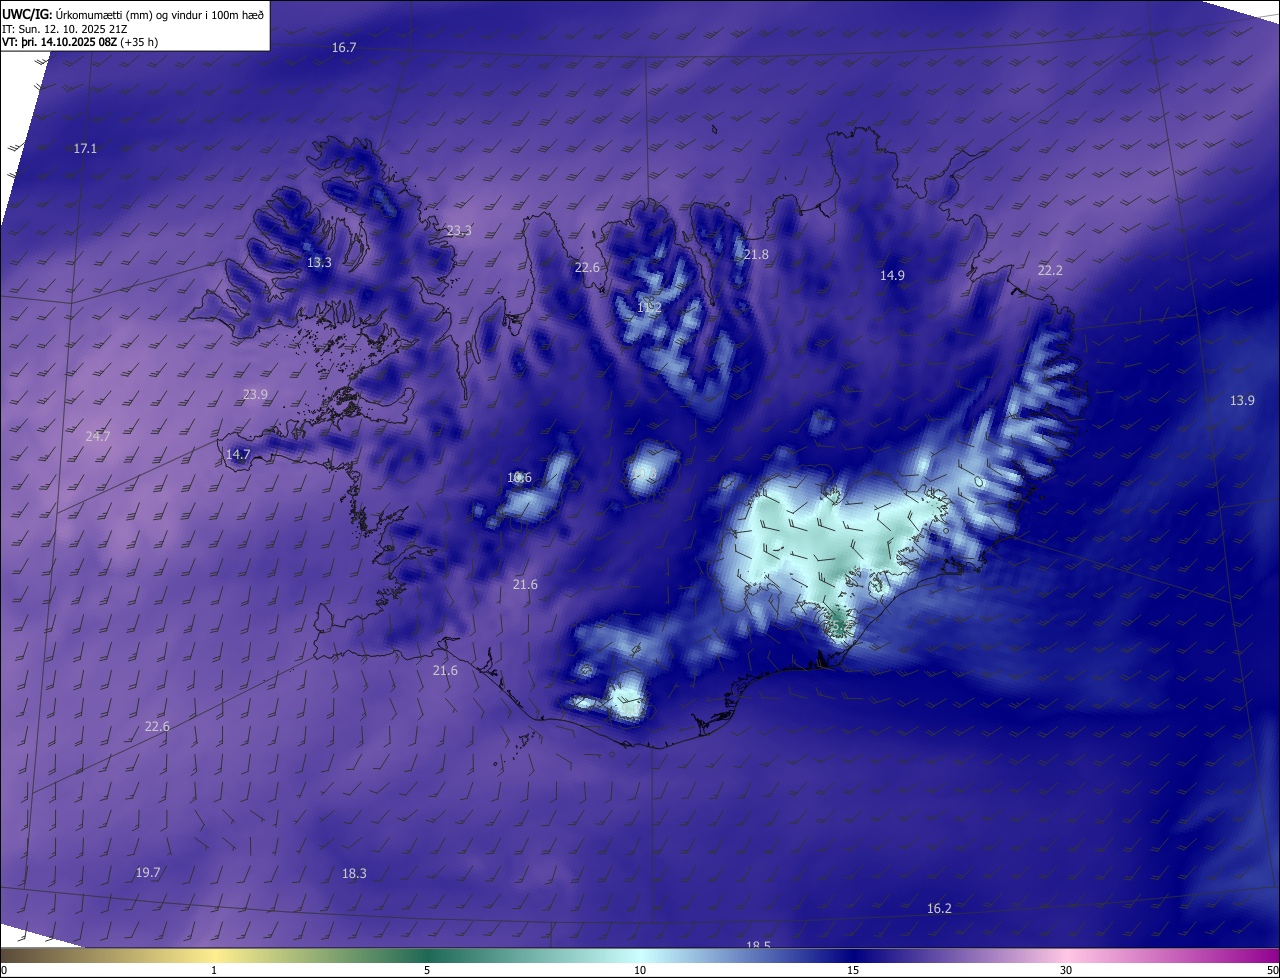Select the 14.9 value label
The width and height of the screenshot is (1280, 978).
pyautogui.click(x=892, y=276)
